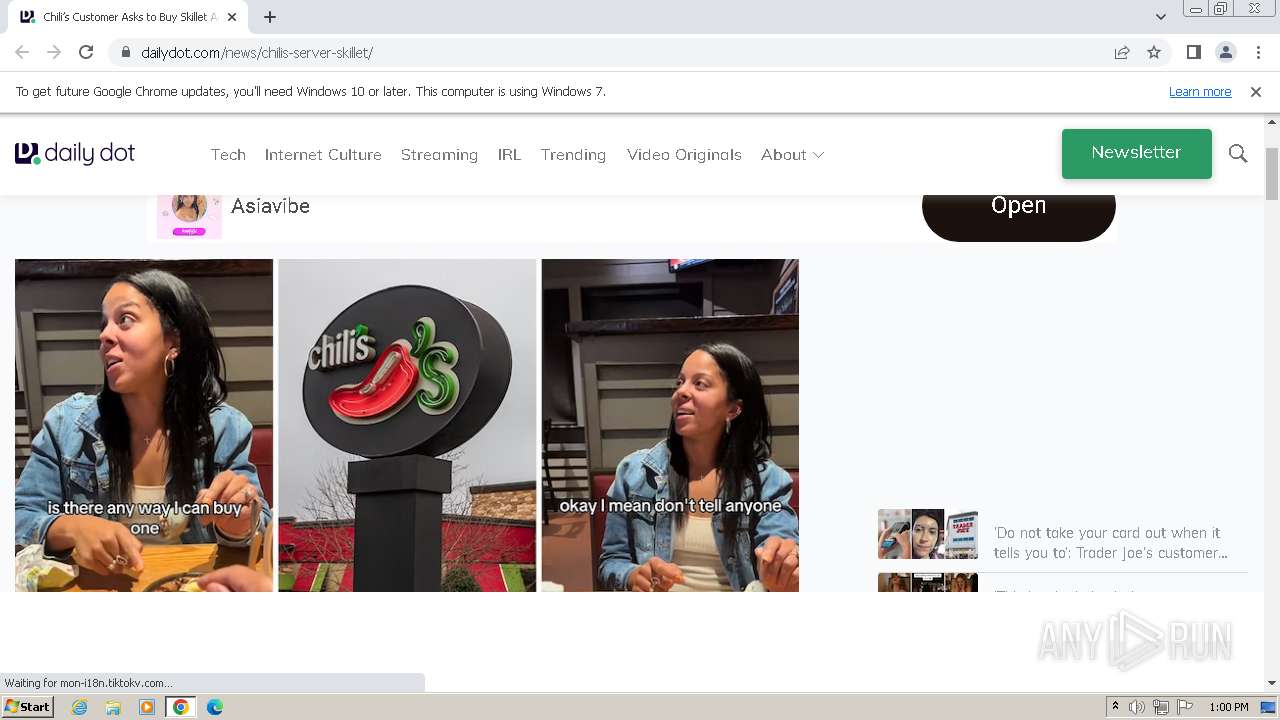
Task: Dismiss the Chrome update notice bar
Action: pyautogui.click(x=1256, y=91)
